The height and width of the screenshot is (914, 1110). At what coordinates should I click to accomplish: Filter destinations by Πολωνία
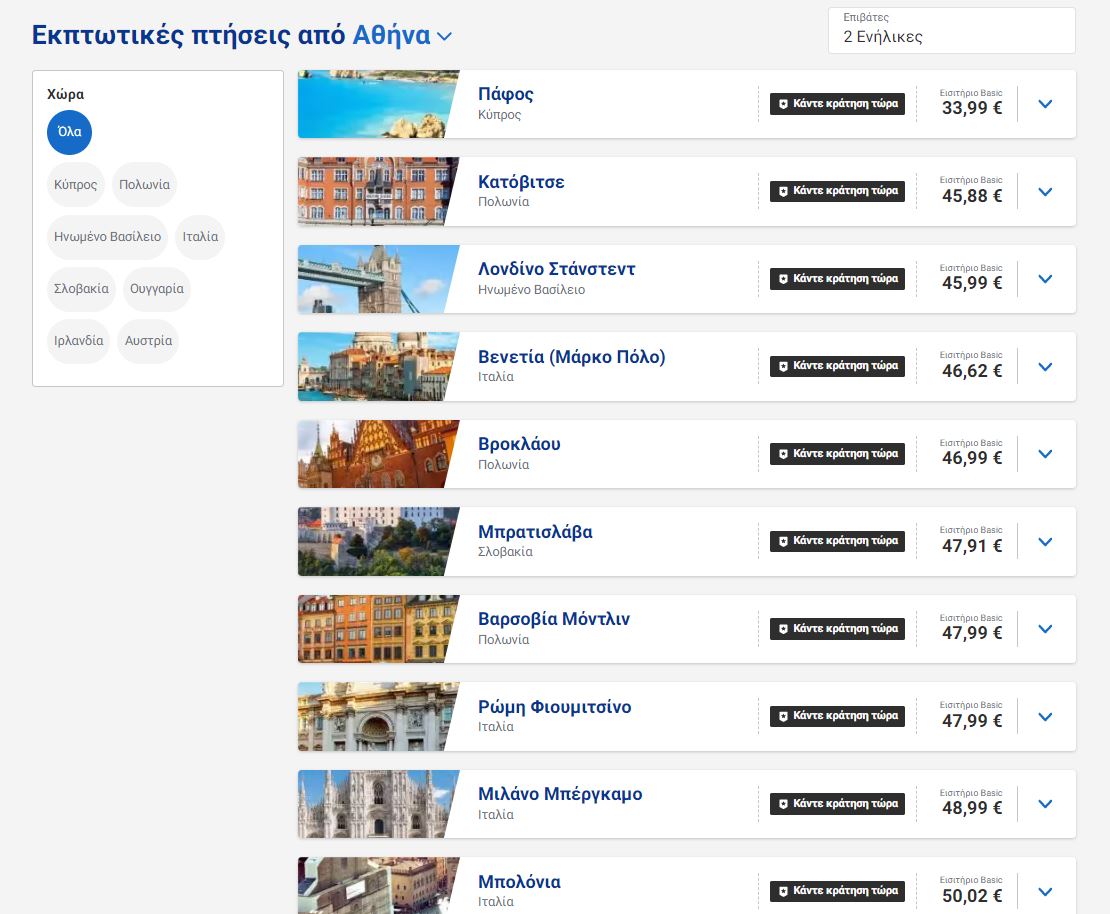144,185
